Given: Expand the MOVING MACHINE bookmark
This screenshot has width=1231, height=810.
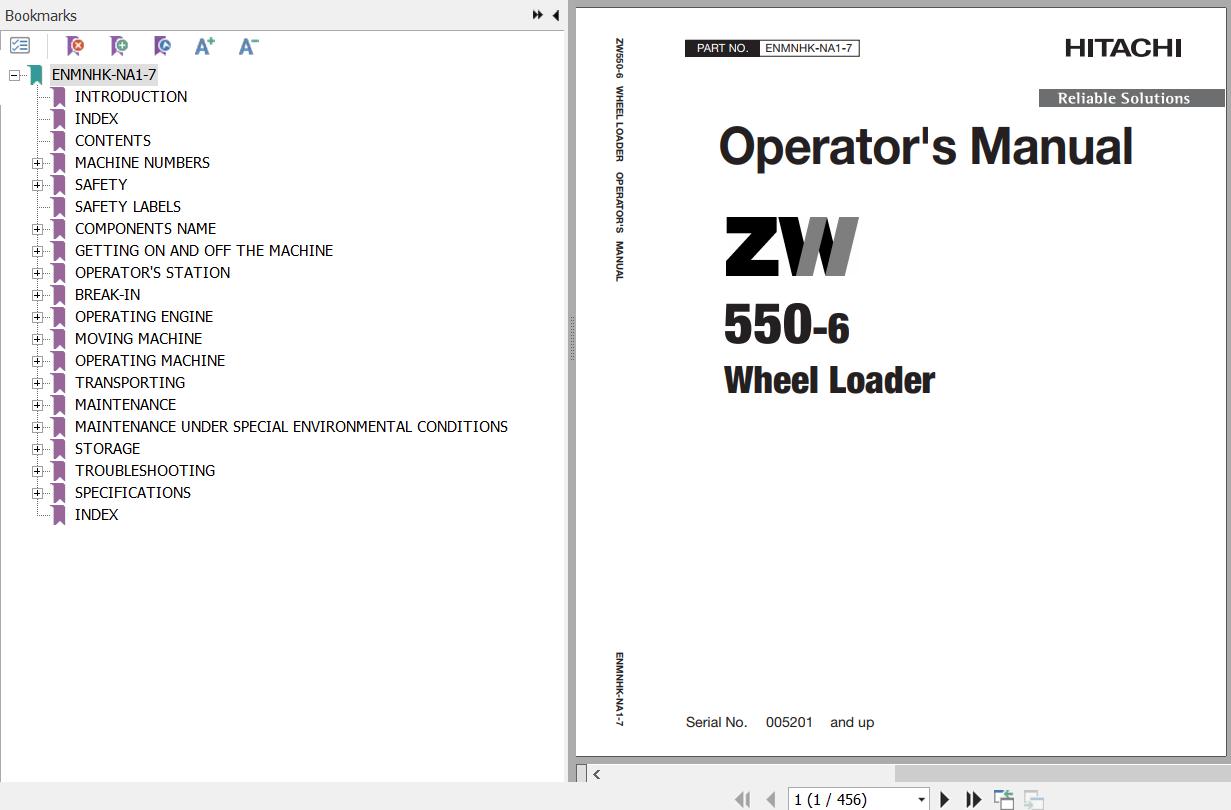Looking at the screenshot, I should tap(37, 339).
